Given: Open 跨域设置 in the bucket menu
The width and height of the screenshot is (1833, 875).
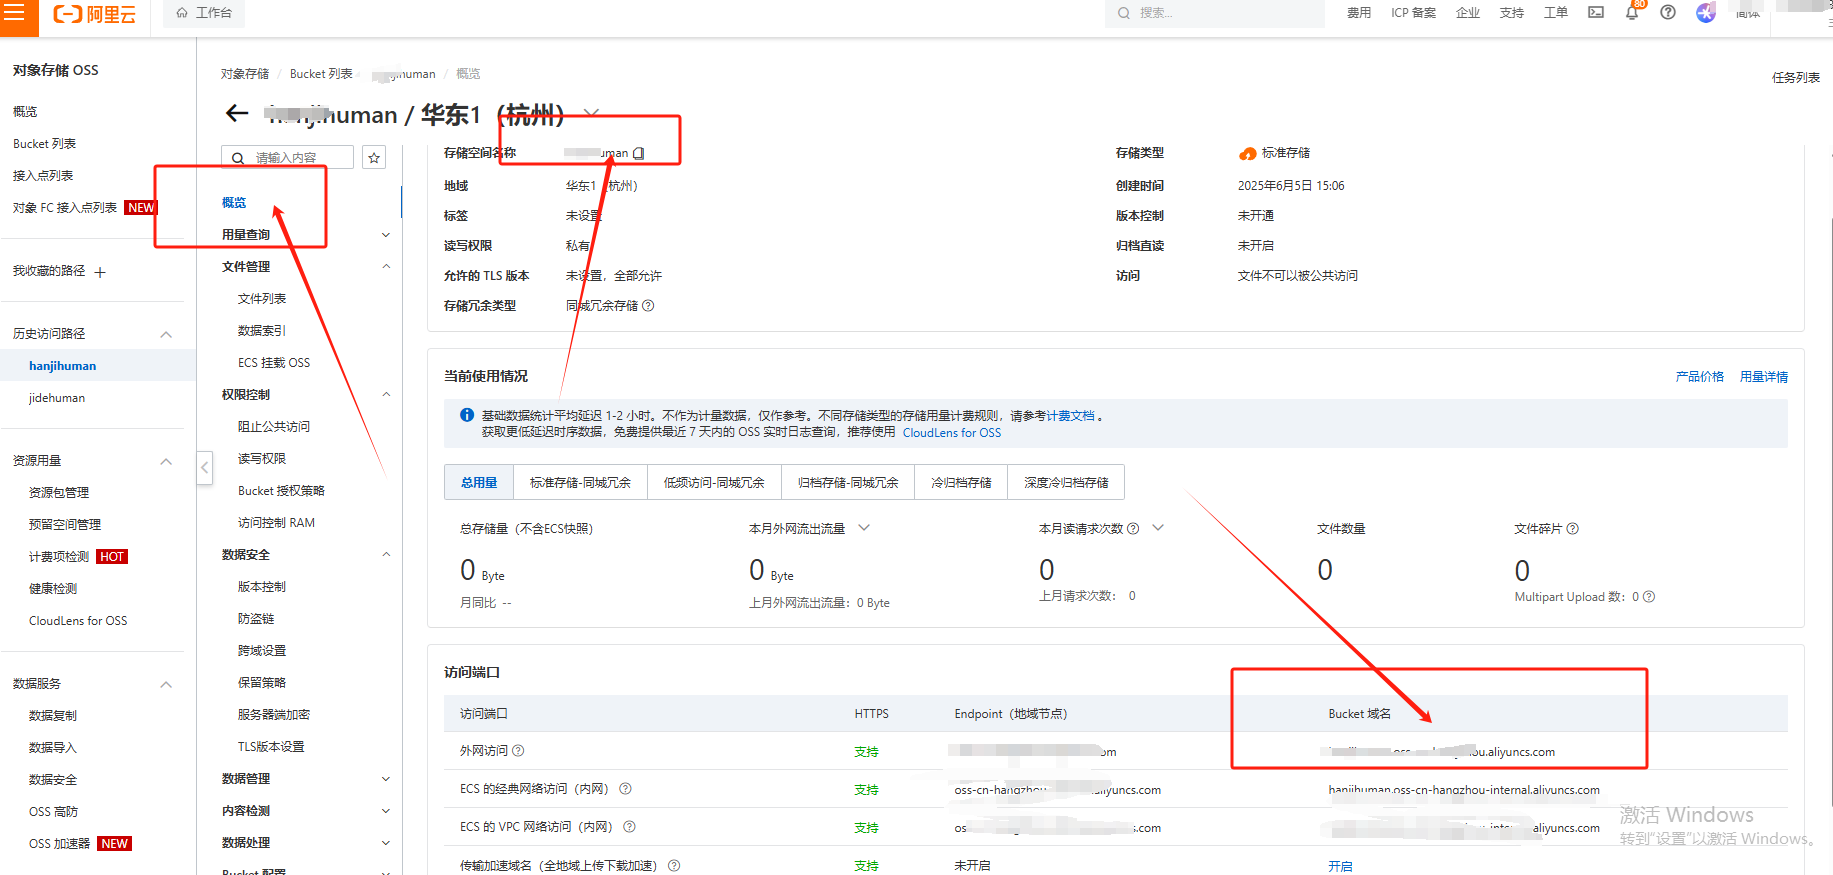Looking at the screenshot, I should (262, 651).
